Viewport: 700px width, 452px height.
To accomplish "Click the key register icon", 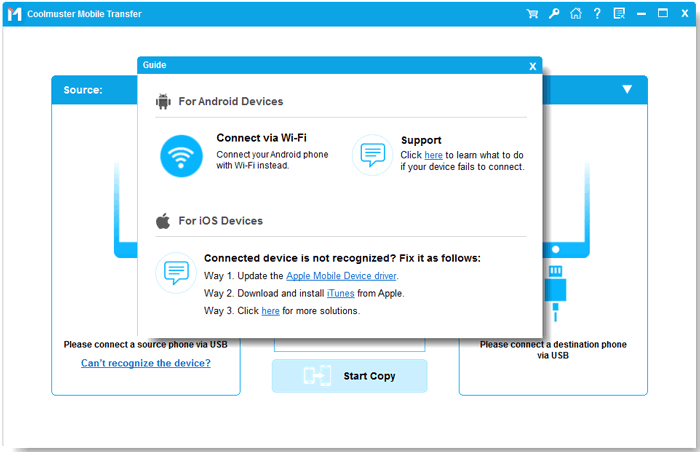I will pos(554,13).
